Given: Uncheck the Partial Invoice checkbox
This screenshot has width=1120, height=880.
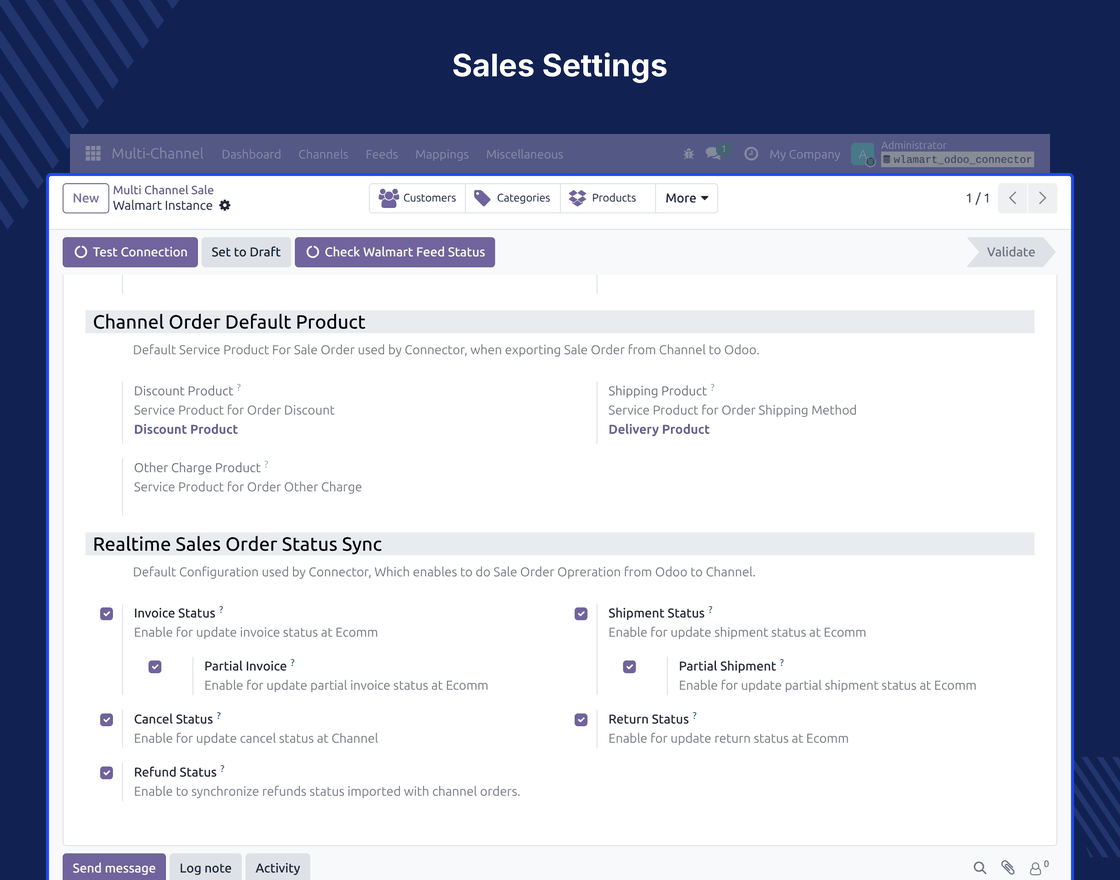Looking at the screenshot, I should [155, 666].
